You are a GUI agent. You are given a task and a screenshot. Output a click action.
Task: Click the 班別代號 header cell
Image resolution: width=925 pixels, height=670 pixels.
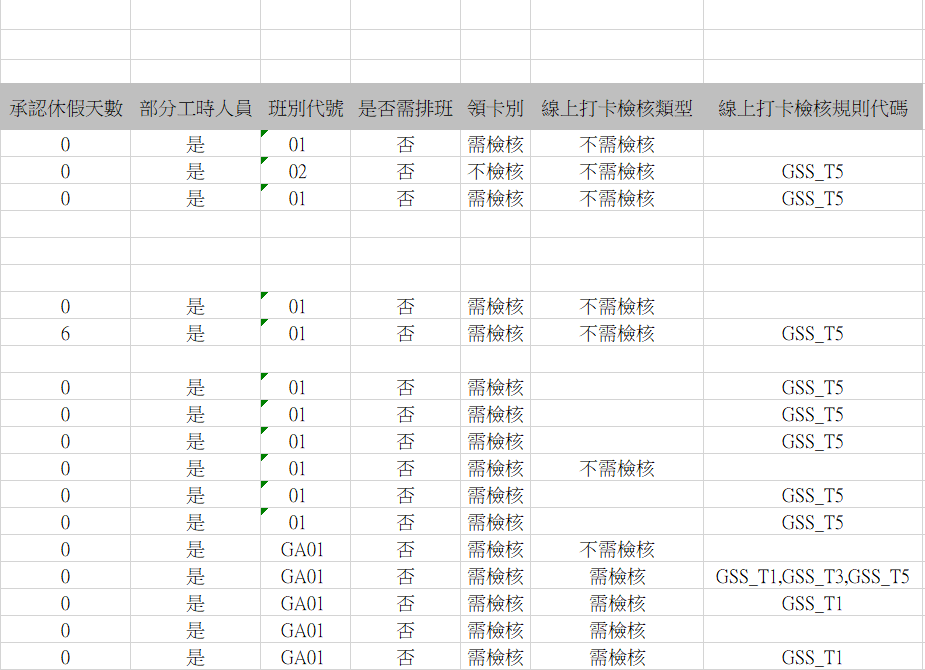pyautogui.click(x=305, y=108)
